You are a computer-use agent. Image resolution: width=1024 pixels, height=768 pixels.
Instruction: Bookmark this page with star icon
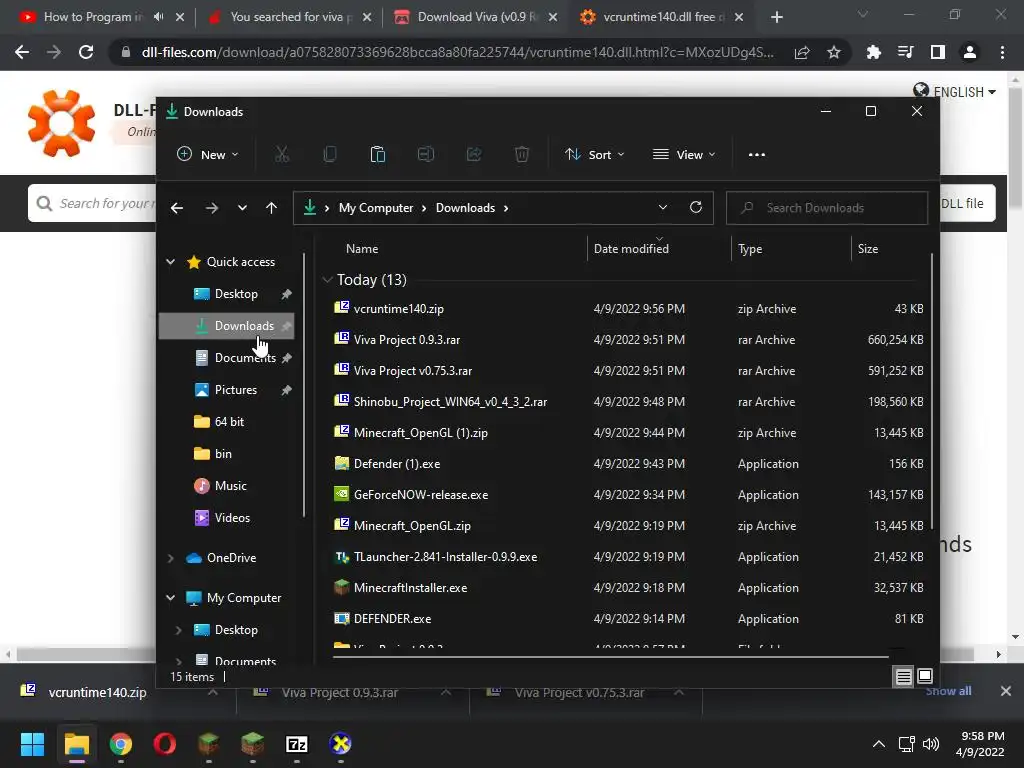834,52
